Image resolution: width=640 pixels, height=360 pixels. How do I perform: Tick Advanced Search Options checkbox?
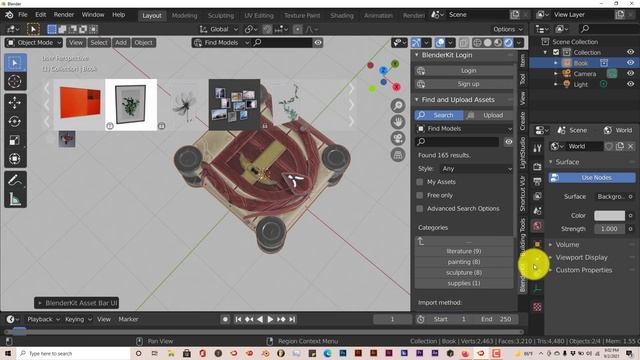click(x=420, y=209)
